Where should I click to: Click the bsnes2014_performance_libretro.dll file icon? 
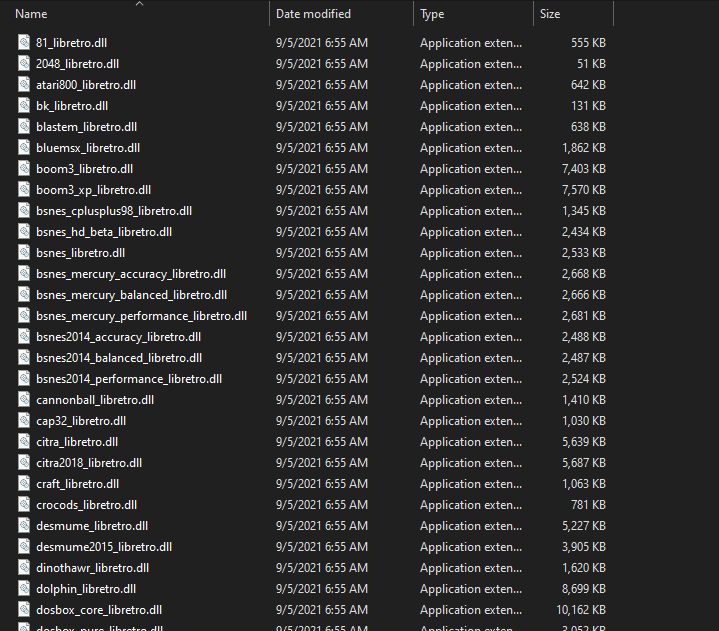click(x=24, y=379)
